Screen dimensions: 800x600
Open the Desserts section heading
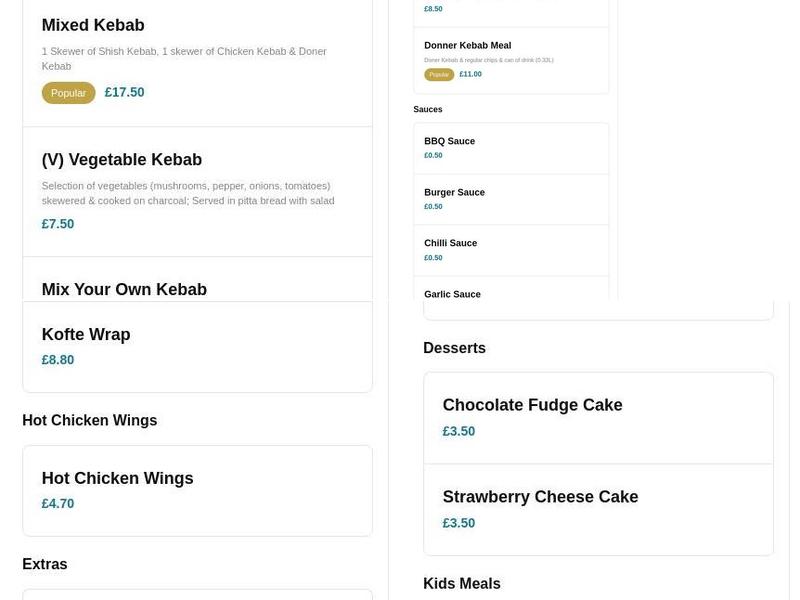(454, 347)
